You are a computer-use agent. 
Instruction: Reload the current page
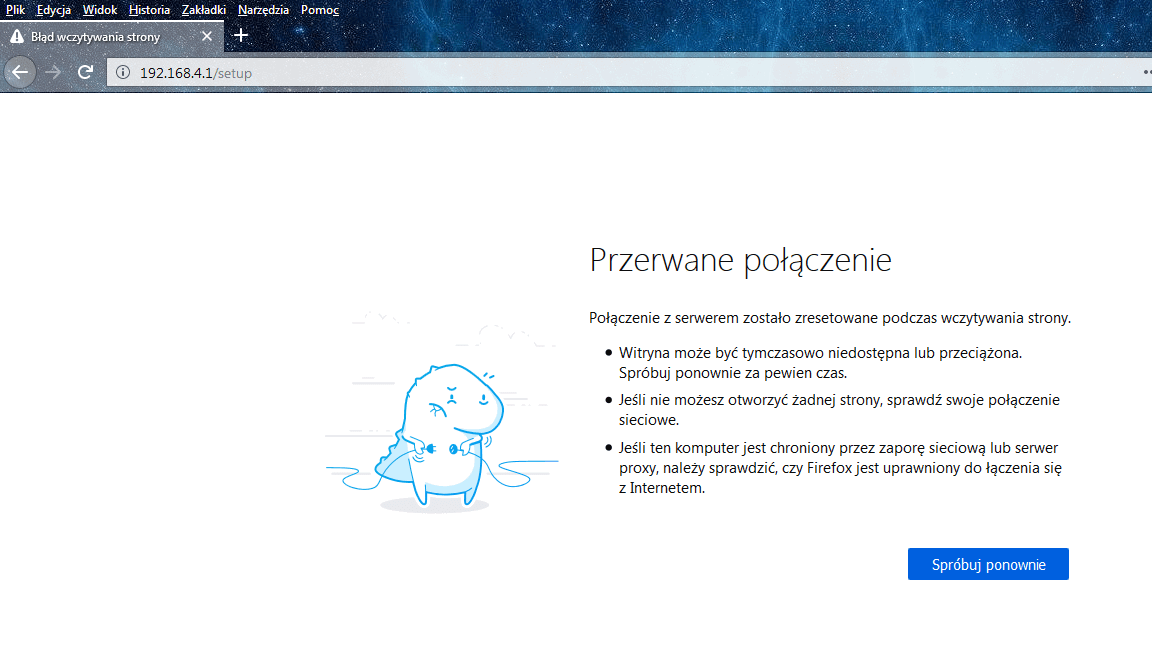coord(86,72)
